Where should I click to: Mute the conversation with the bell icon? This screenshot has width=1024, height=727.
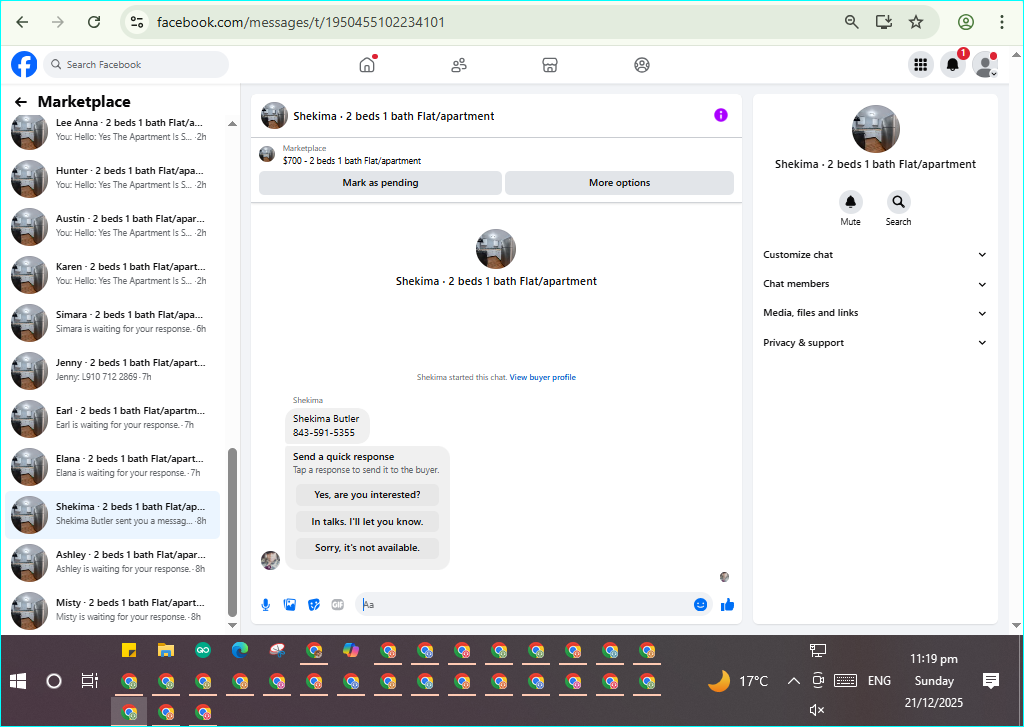tap(850, 202)
